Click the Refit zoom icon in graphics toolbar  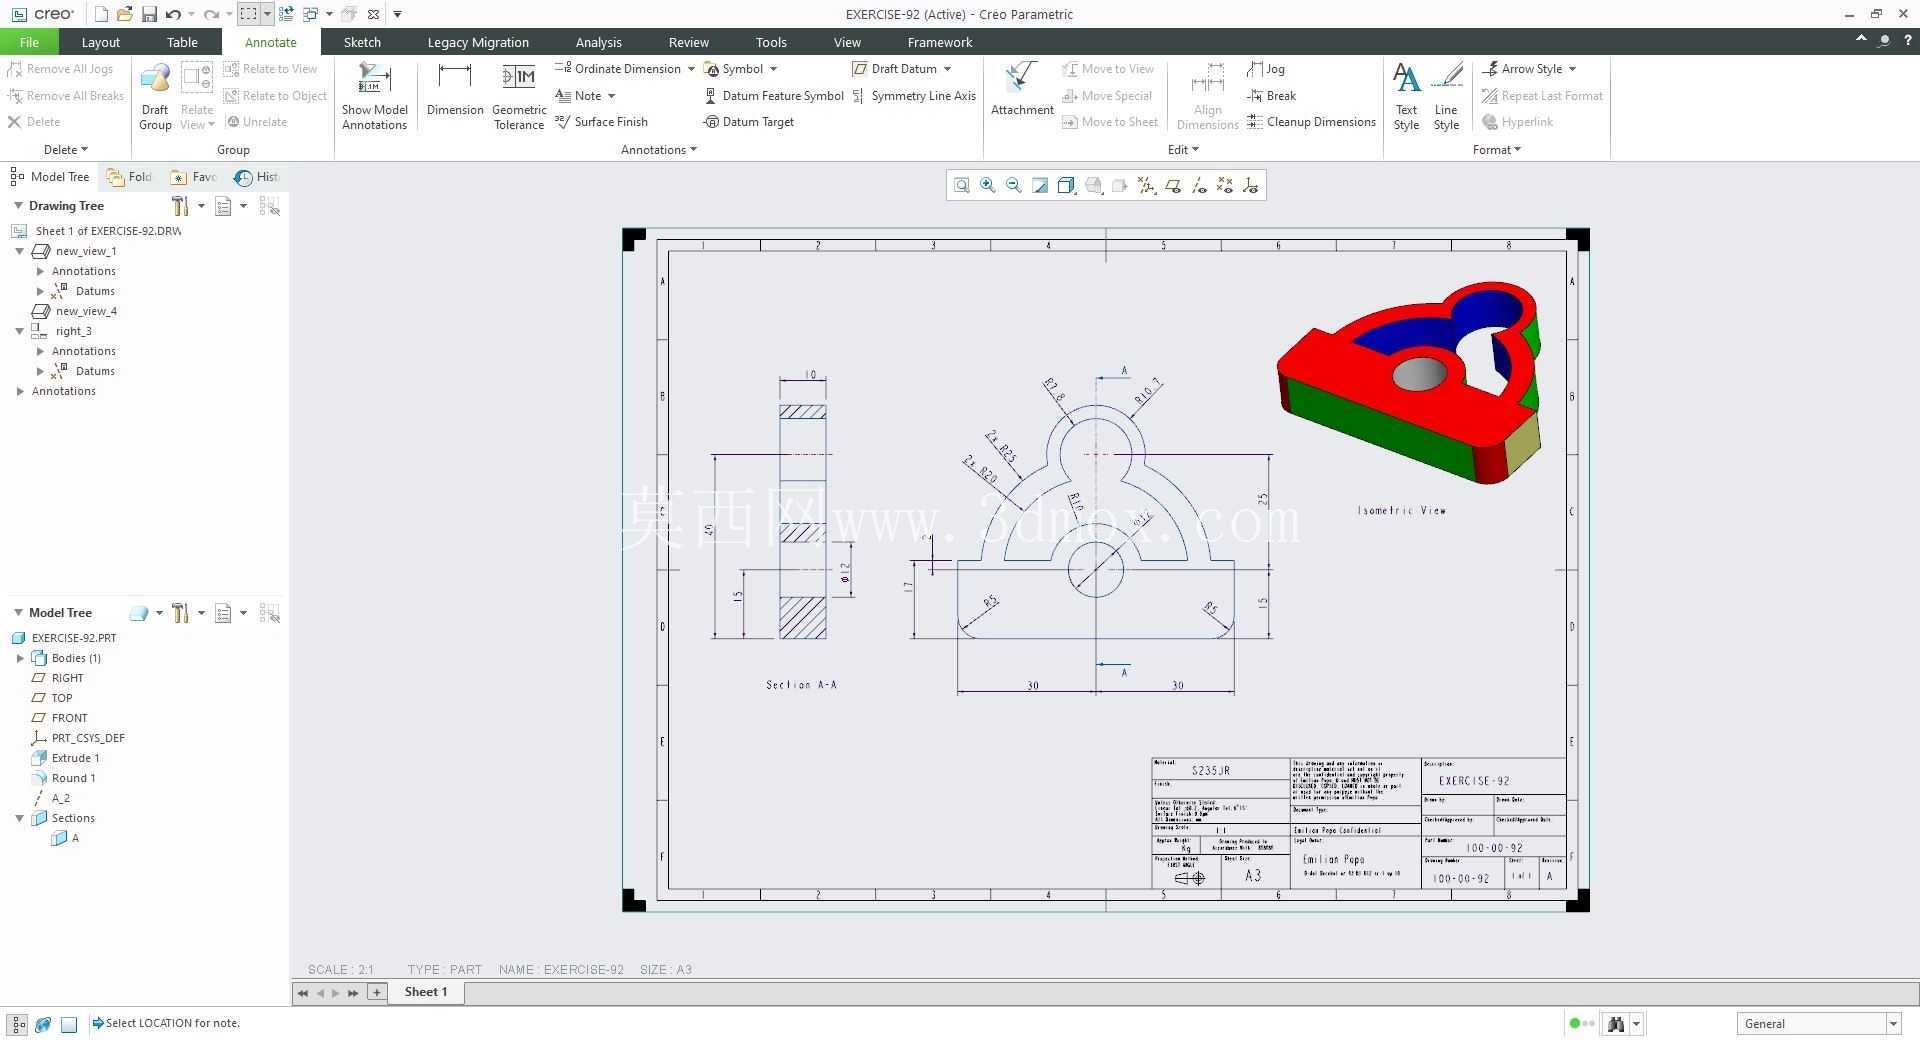click(961, 186)
